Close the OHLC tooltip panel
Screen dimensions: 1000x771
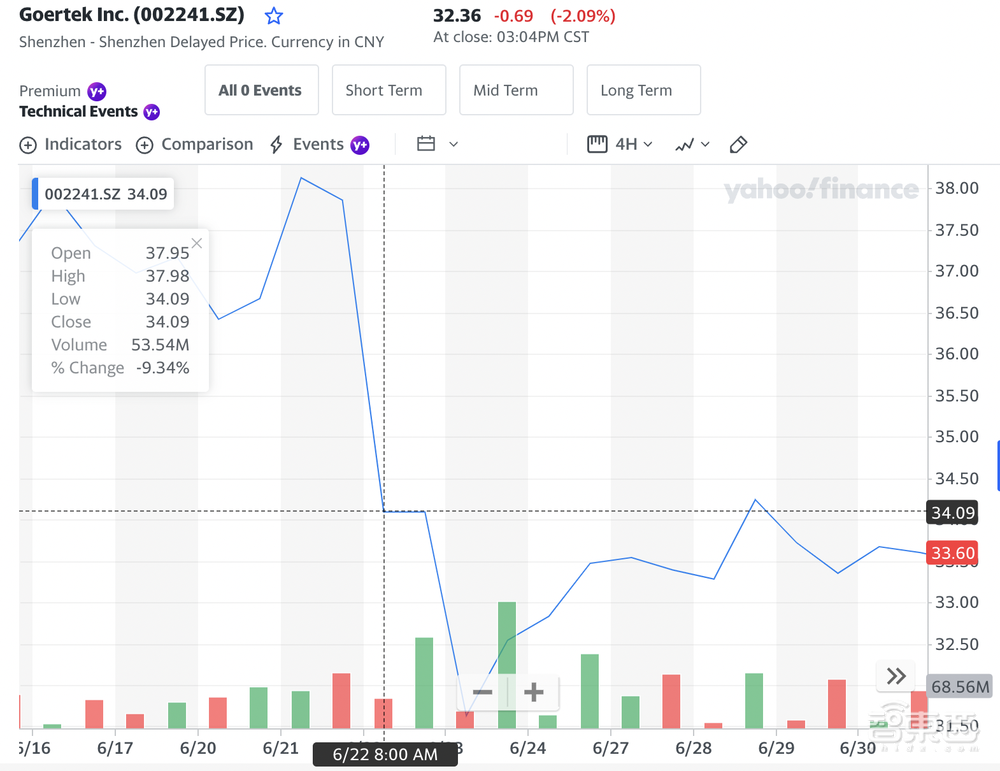tap(197, 243)
